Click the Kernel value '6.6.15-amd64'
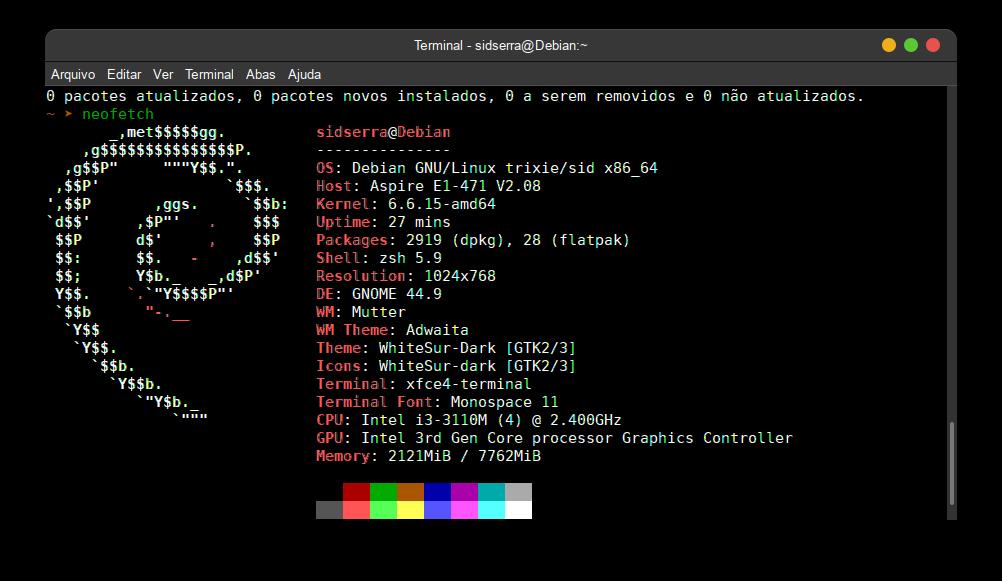 pyautogui.click(x=442, y=204)
